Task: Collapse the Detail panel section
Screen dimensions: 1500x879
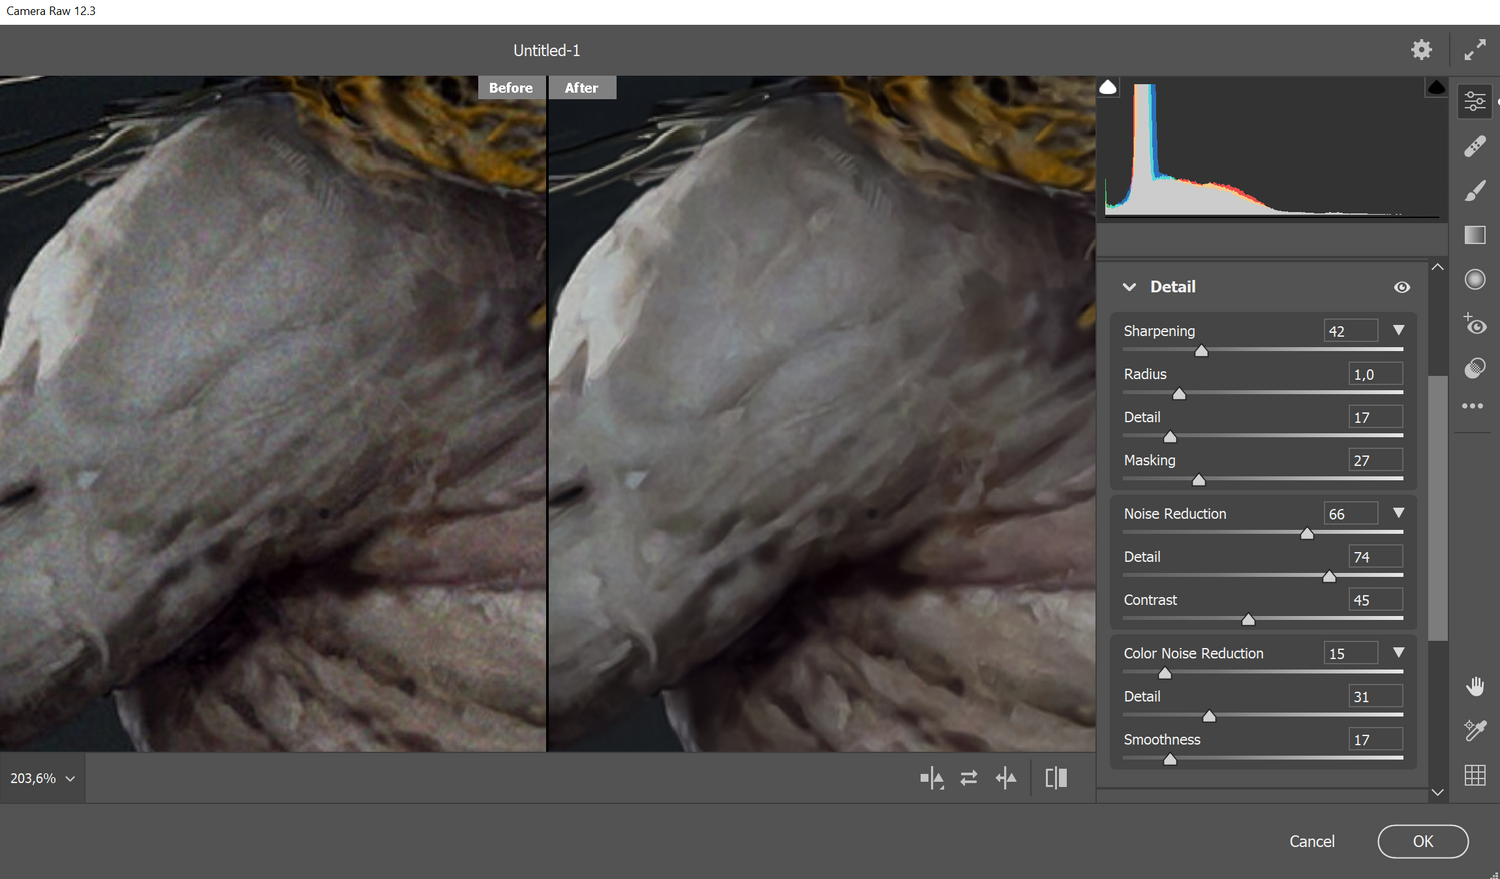Action: pos(1129,287)
